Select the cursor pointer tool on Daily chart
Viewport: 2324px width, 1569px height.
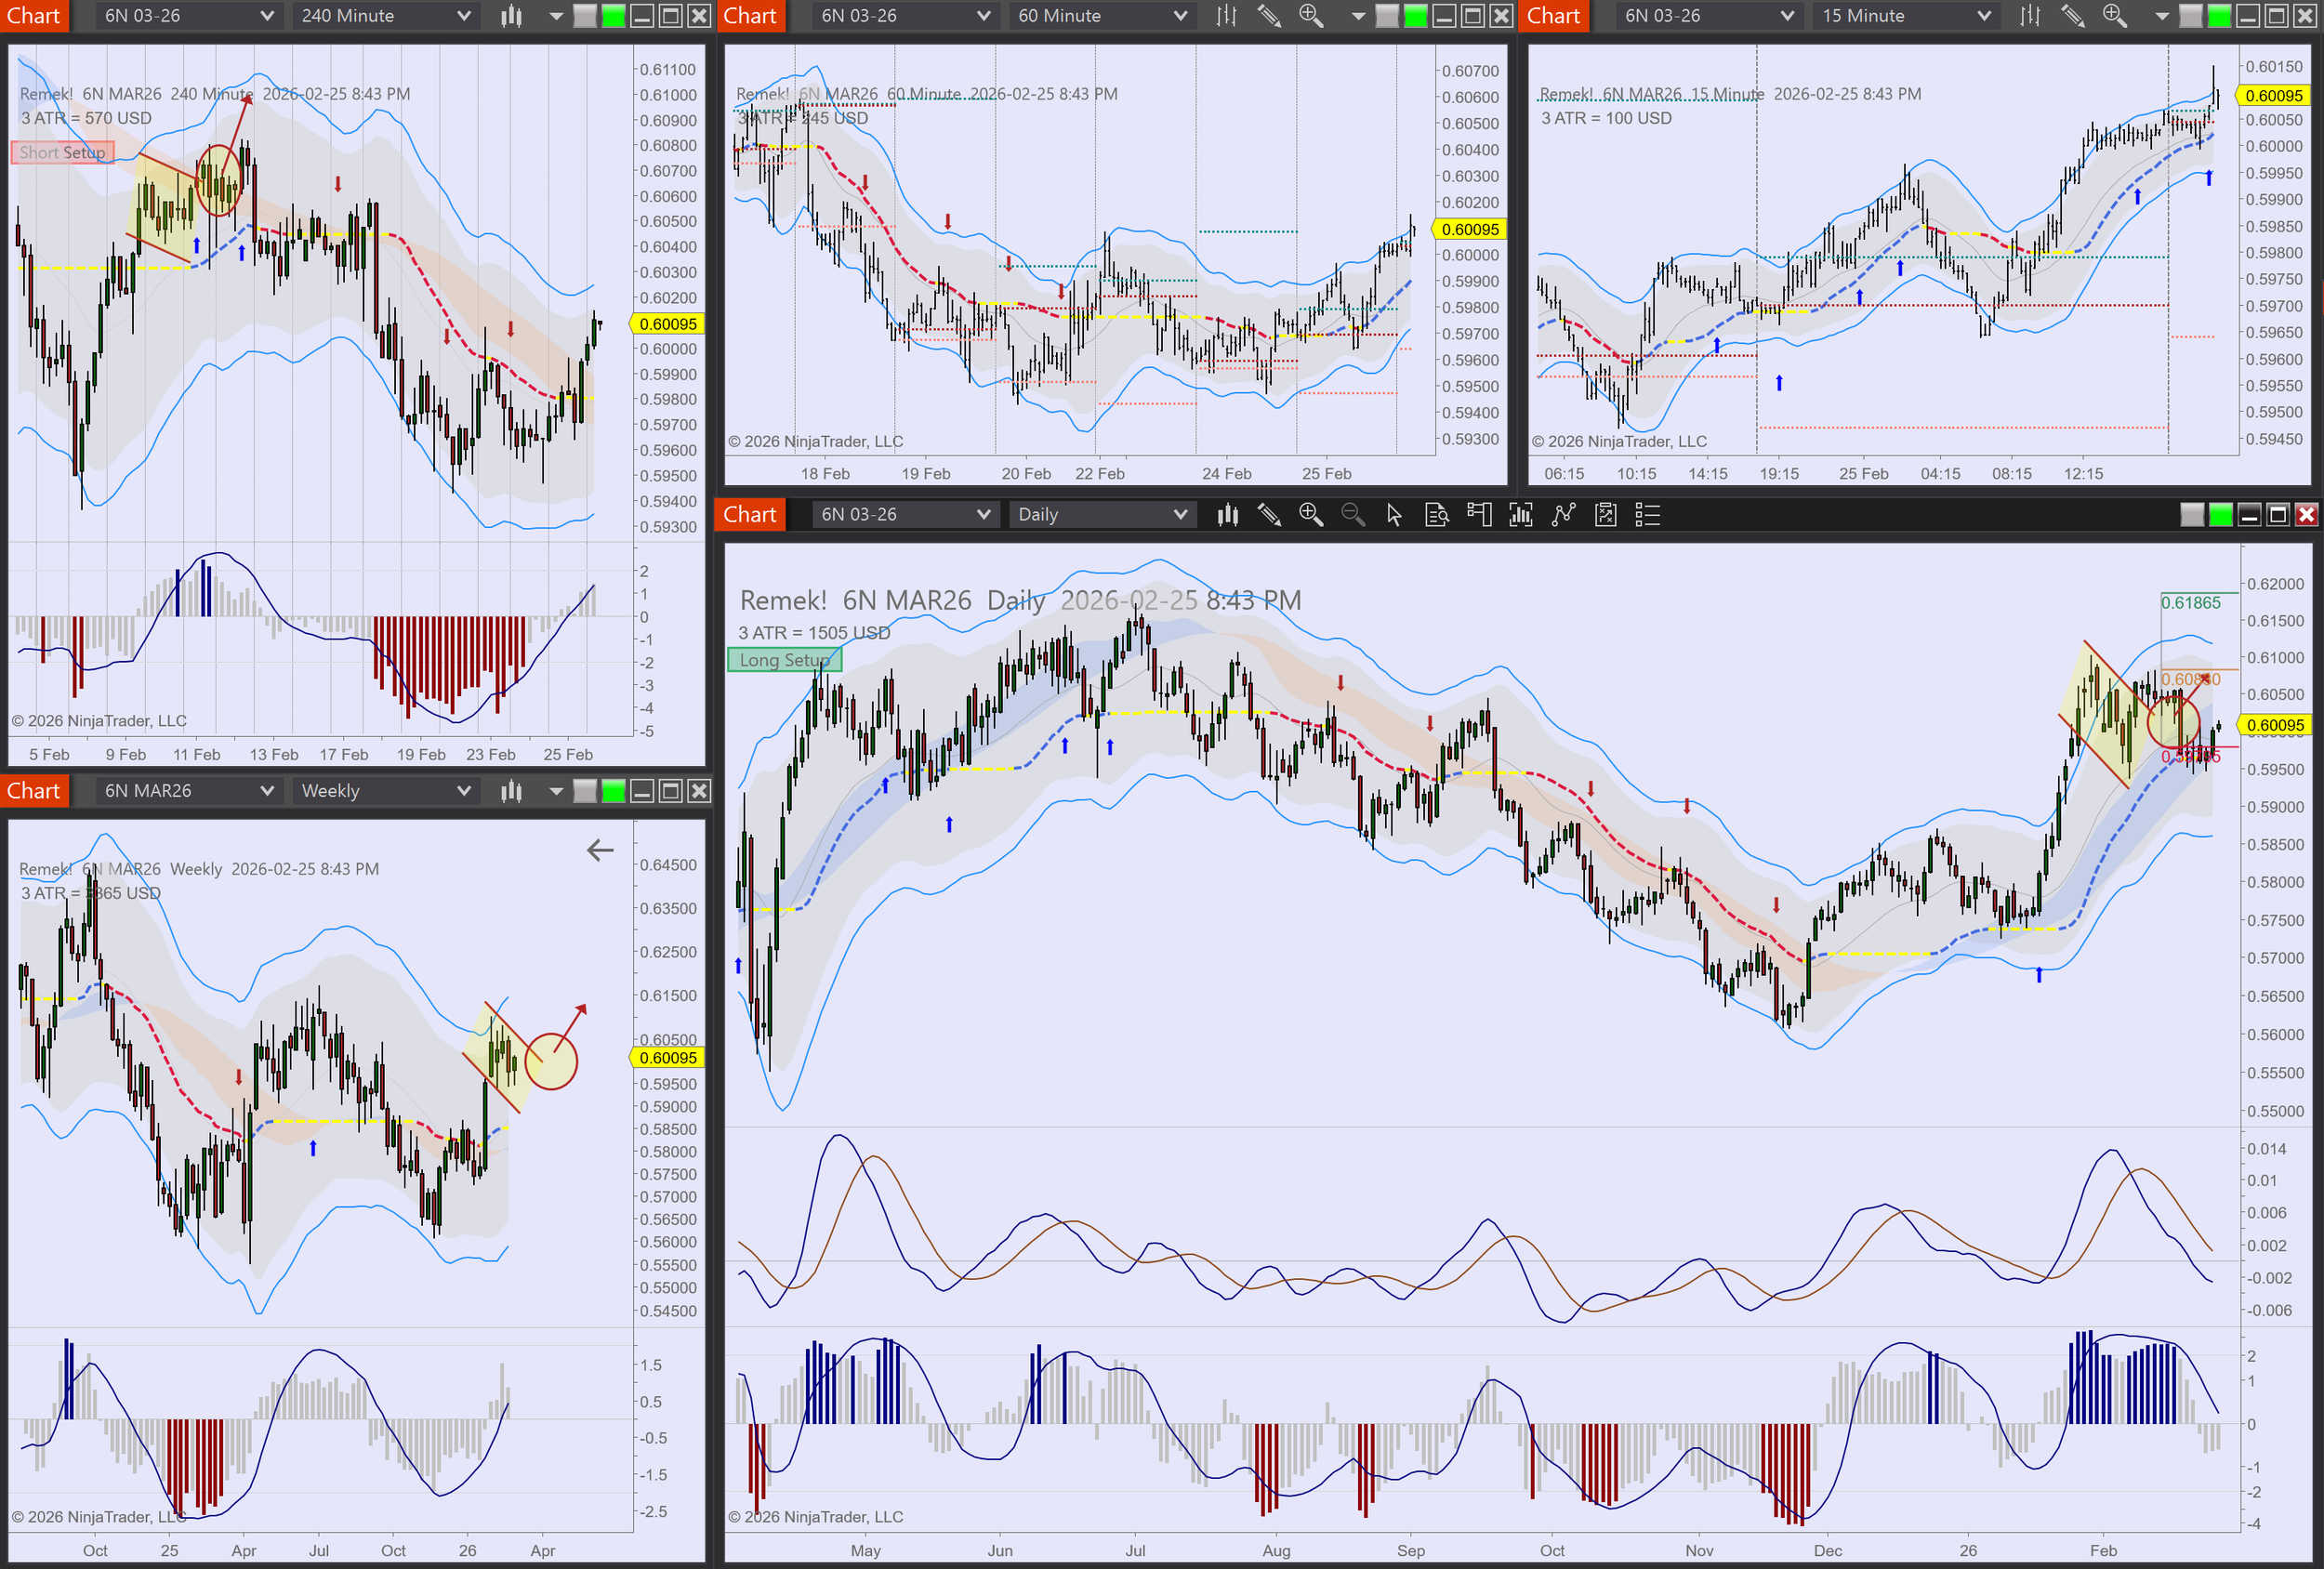pos(1394,515)
